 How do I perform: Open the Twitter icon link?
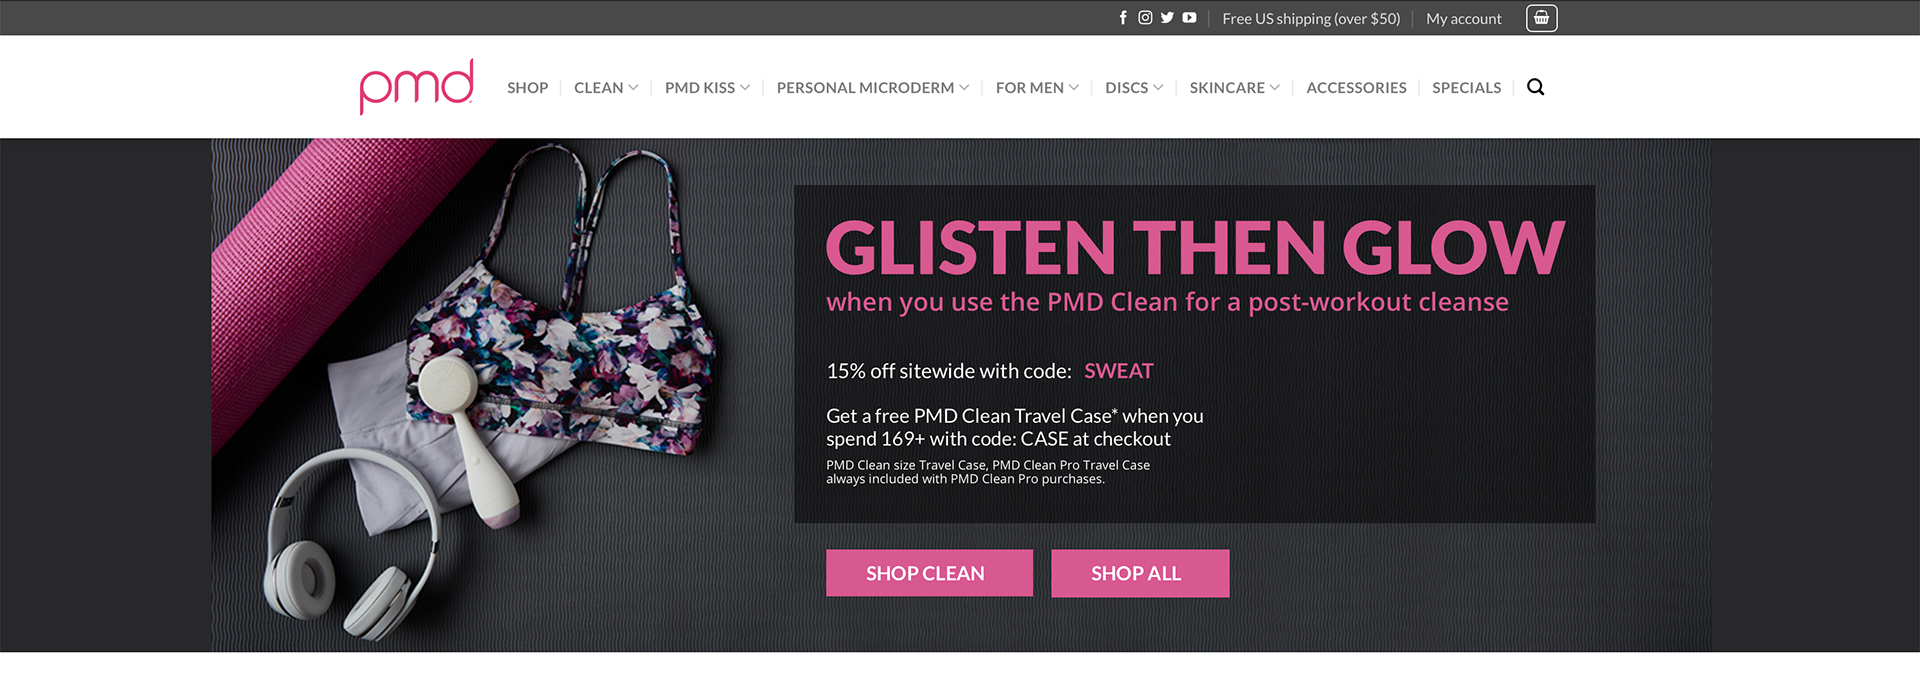pyautogui.click(x=1167, y=18)
